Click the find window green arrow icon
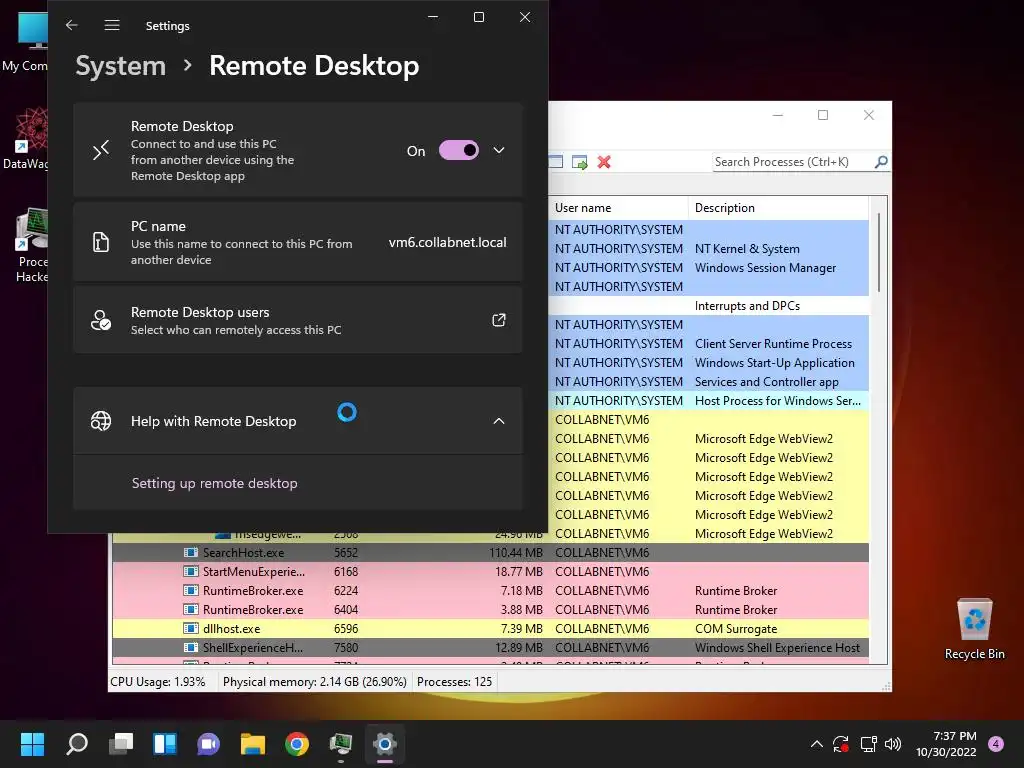The height and width of the screenshot is (768, 1024). click(x=579, y=162)
